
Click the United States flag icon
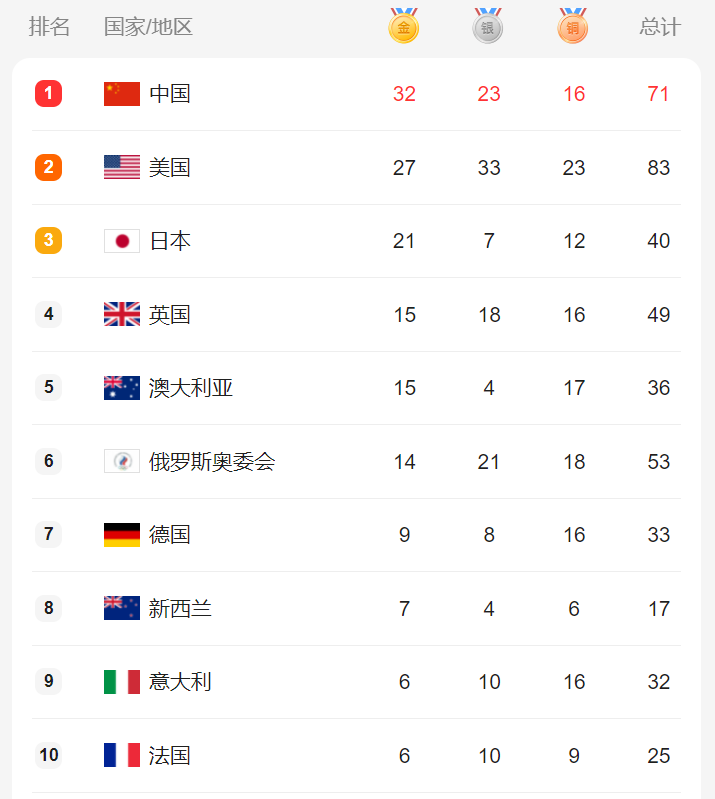(x=122, y=167)
